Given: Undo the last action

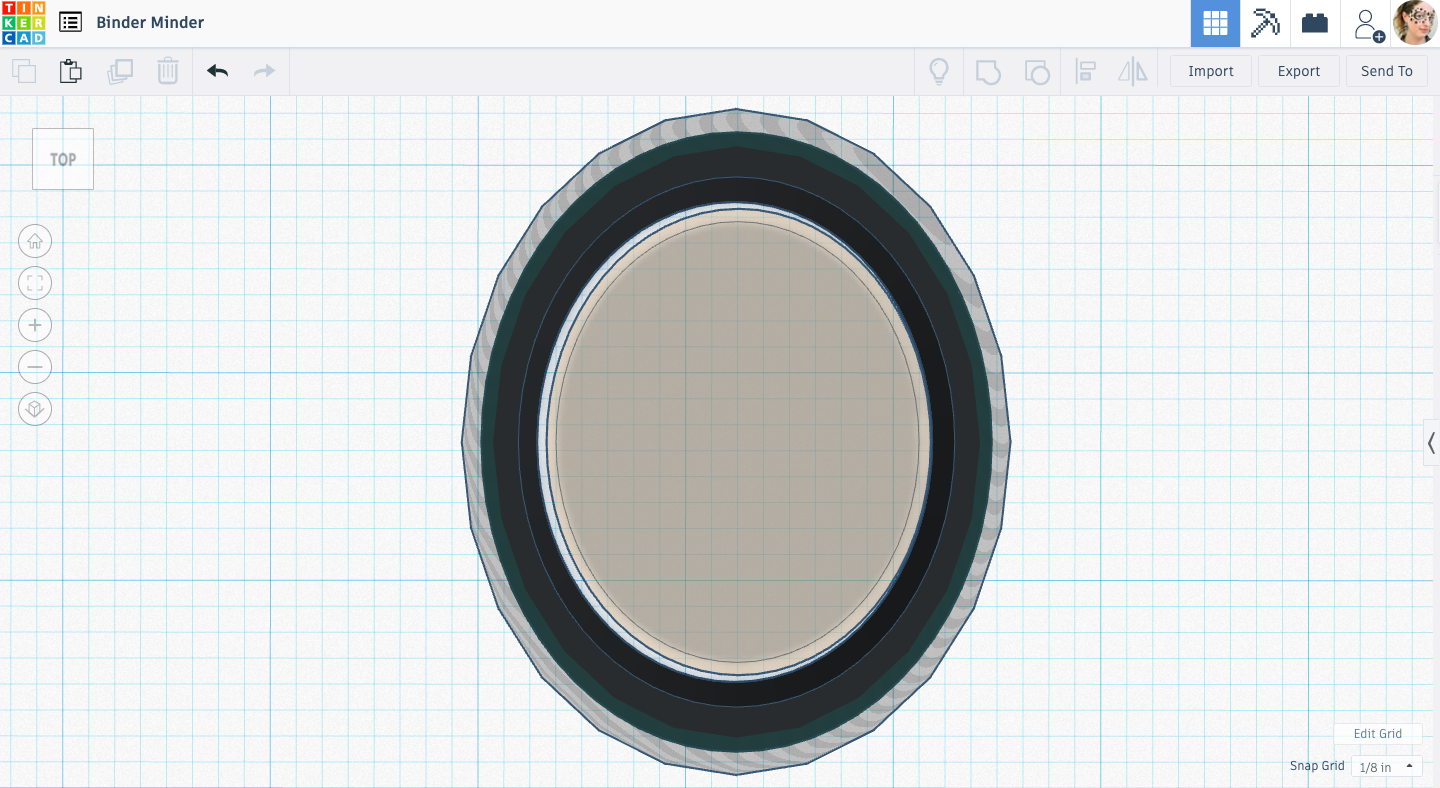Looking at the screenshot, I should coord(217,71).
